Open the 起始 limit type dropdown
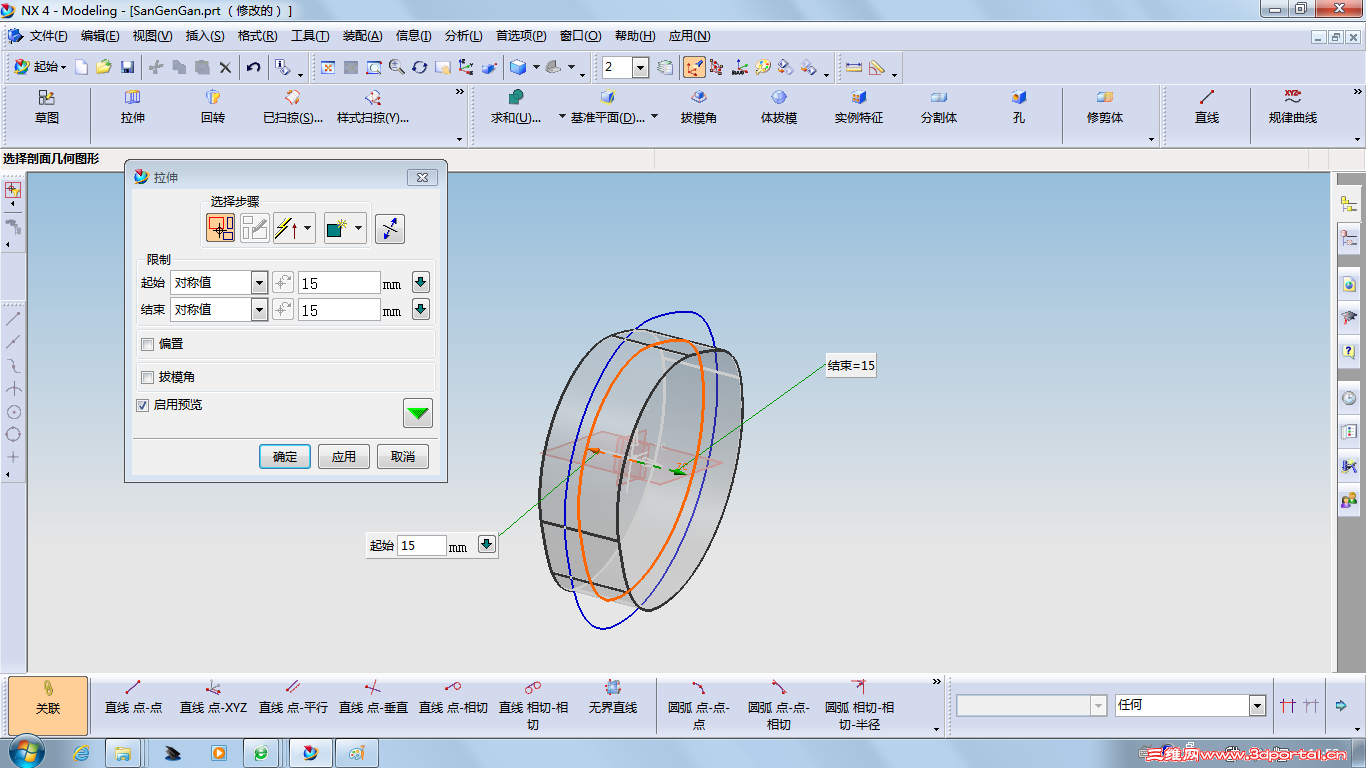The image size is (1366, 768). pyautogui.click(x=259, y=283)
